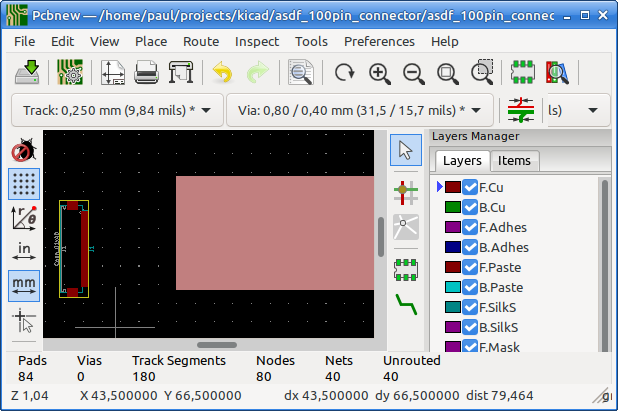Zoom in on the board

pyautogui.click(x=380, y=74)
